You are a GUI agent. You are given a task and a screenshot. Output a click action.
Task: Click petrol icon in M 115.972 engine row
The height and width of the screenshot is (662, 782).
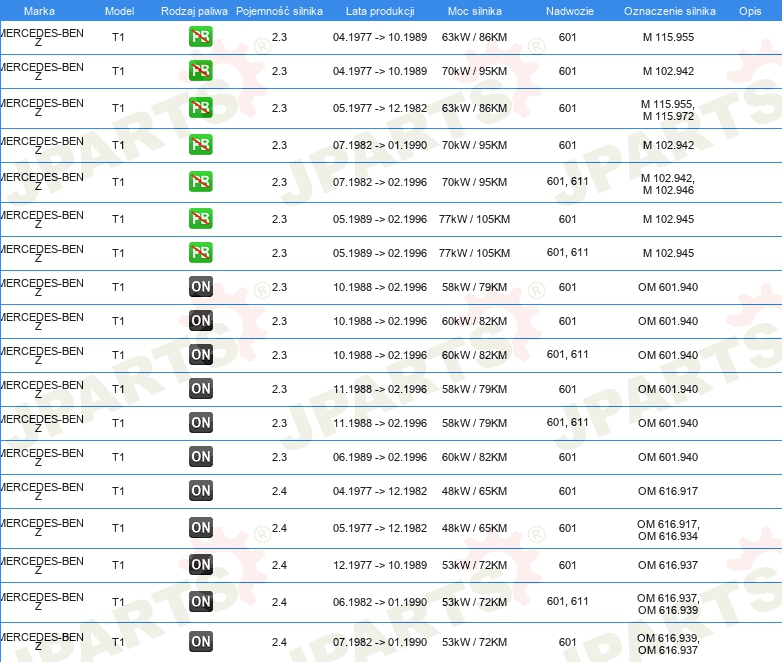coord(200,108)
